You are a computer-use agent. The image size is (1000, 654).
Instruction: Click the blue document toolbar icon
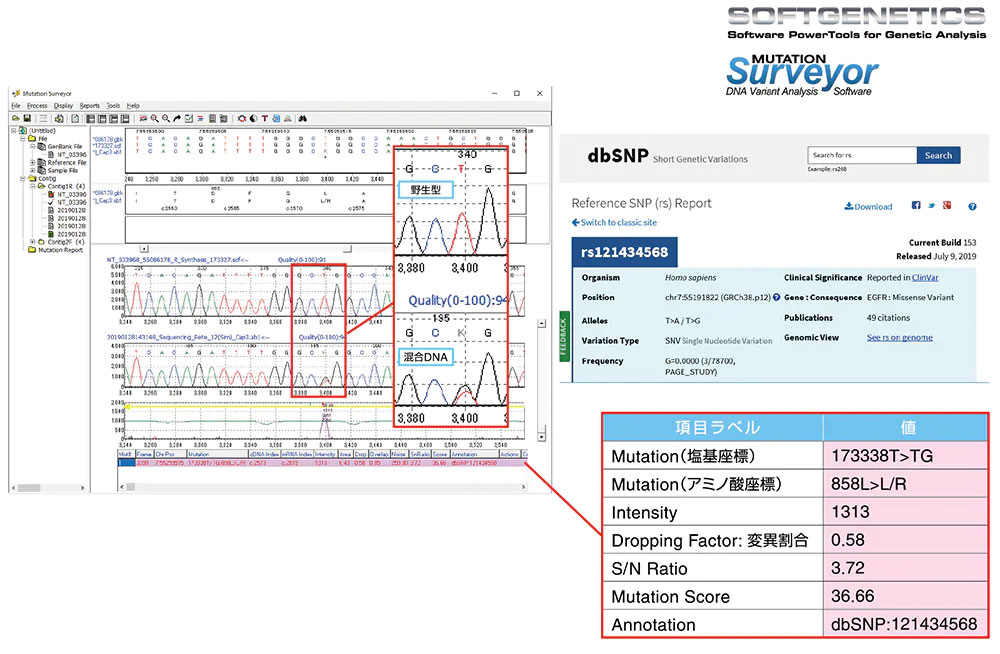(276, 119)
